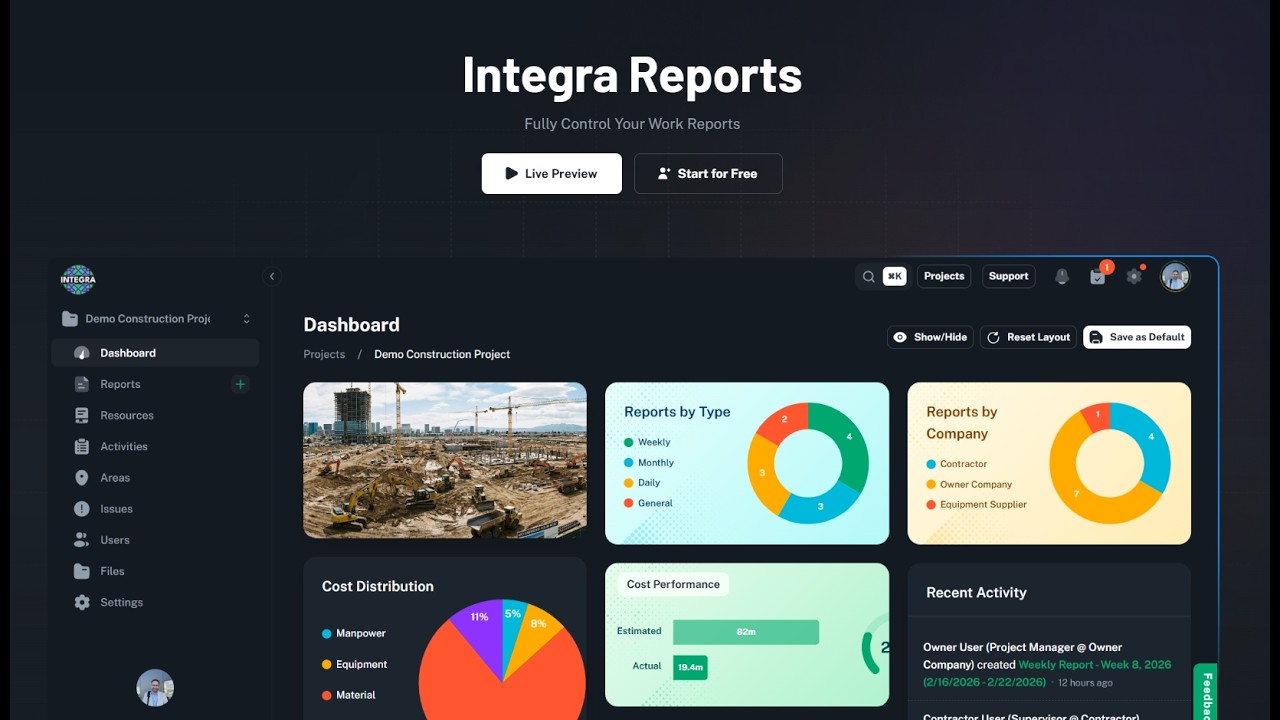Click the Settings gear icon in the sidebar
1280x720 pixels.
[82, 602]
